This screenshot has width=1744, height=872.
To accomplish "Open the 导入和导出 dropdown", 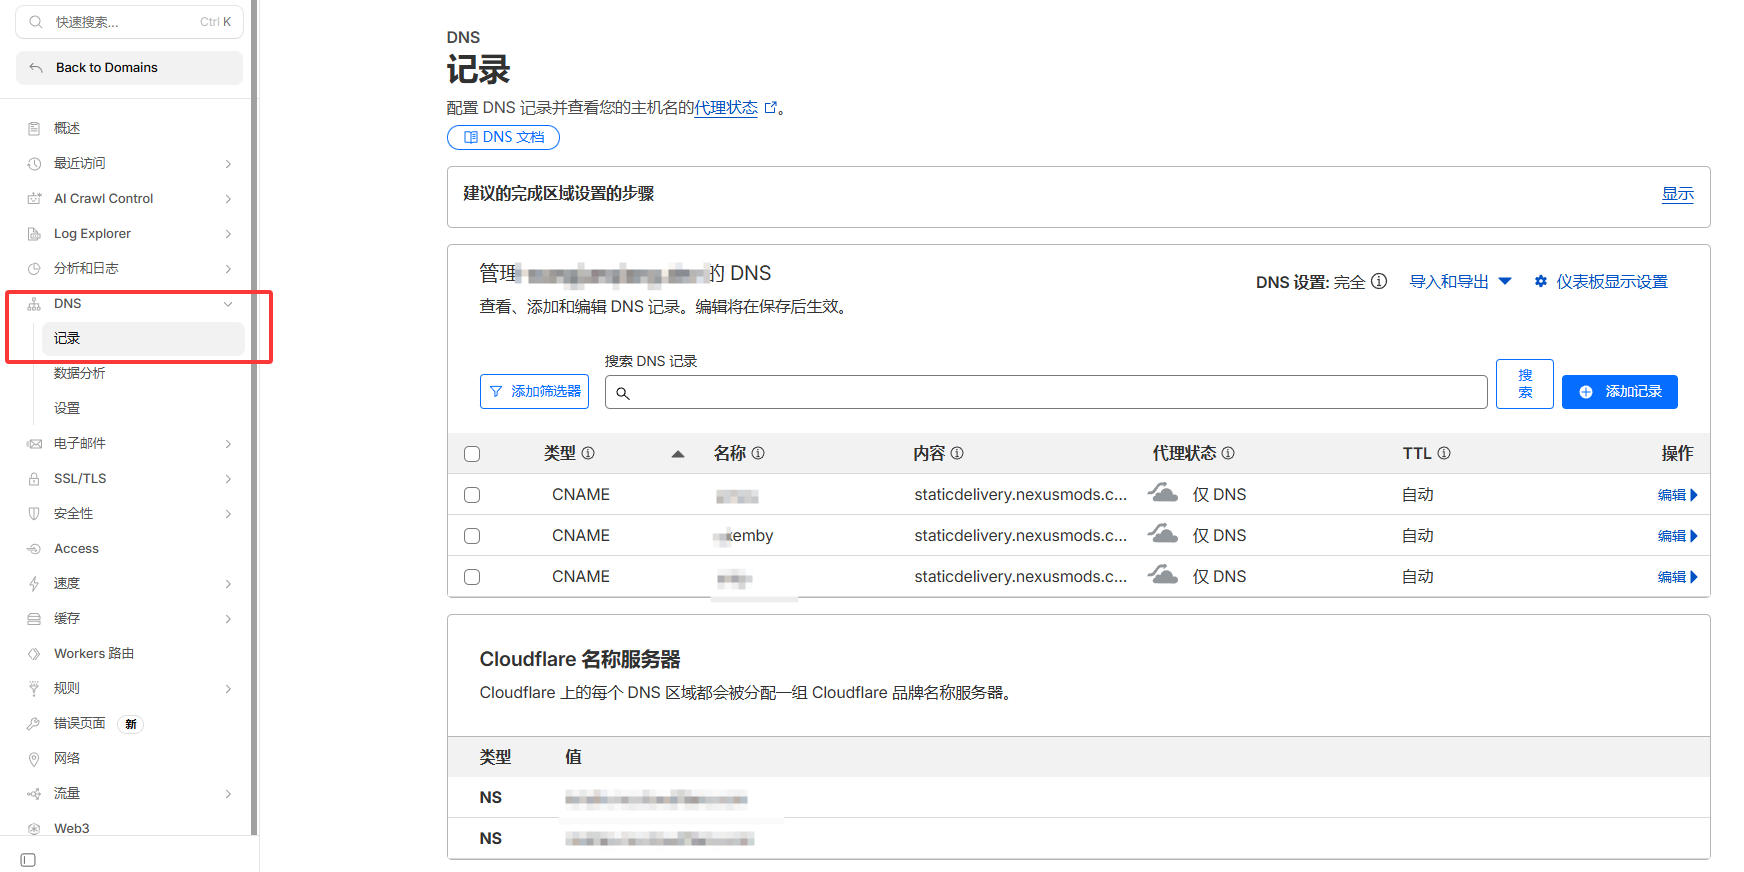I will pos(1460,282).
